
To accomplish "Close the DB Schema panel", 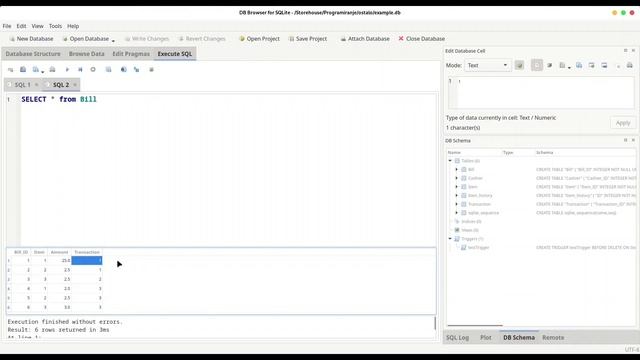I will tap(633, 140).
